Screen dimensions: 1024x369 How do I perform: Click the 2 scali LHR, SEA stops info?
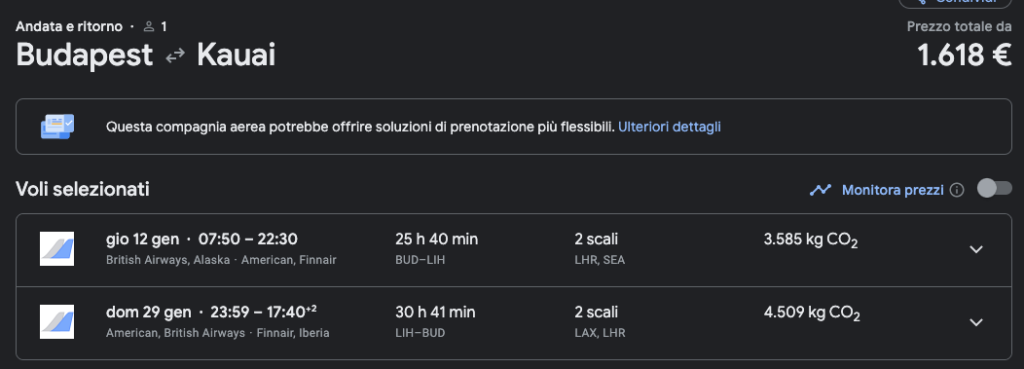(600, 249)
